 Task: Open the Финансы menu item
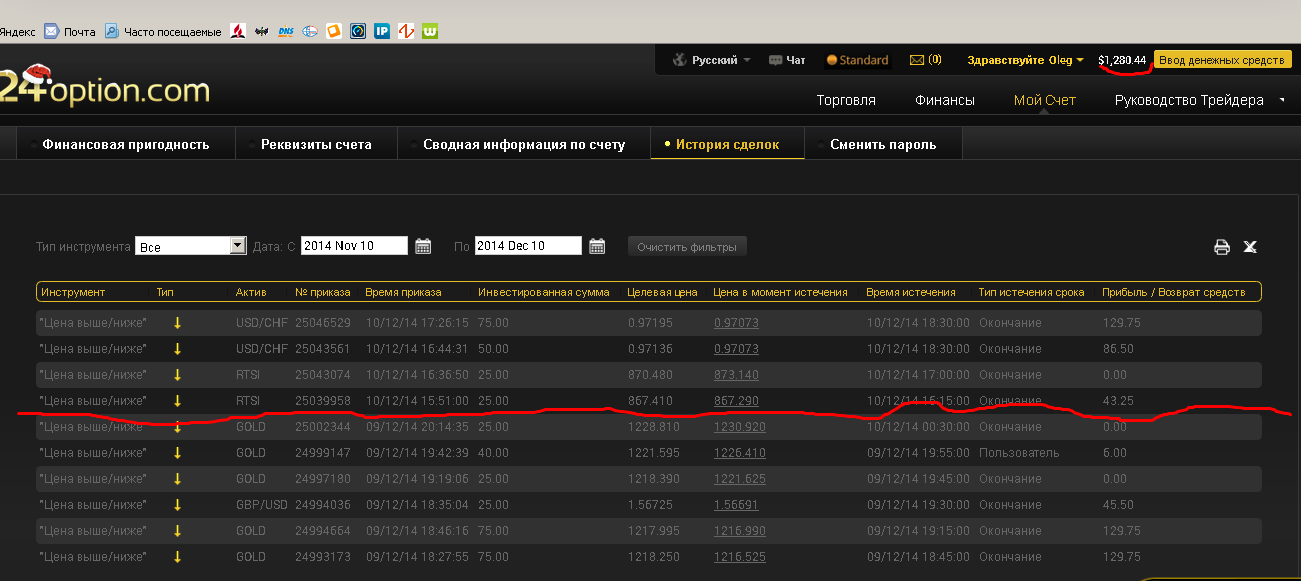(944, 100)
